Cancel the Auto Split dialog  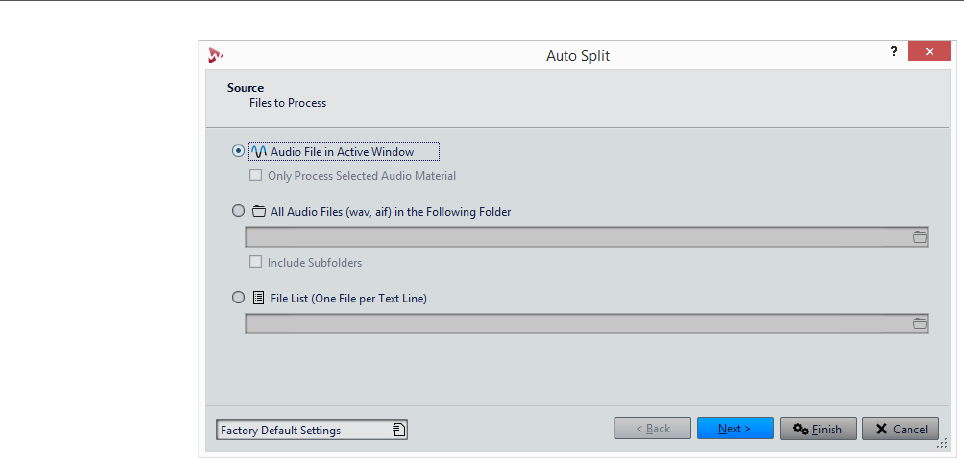[x=900, y=429]
